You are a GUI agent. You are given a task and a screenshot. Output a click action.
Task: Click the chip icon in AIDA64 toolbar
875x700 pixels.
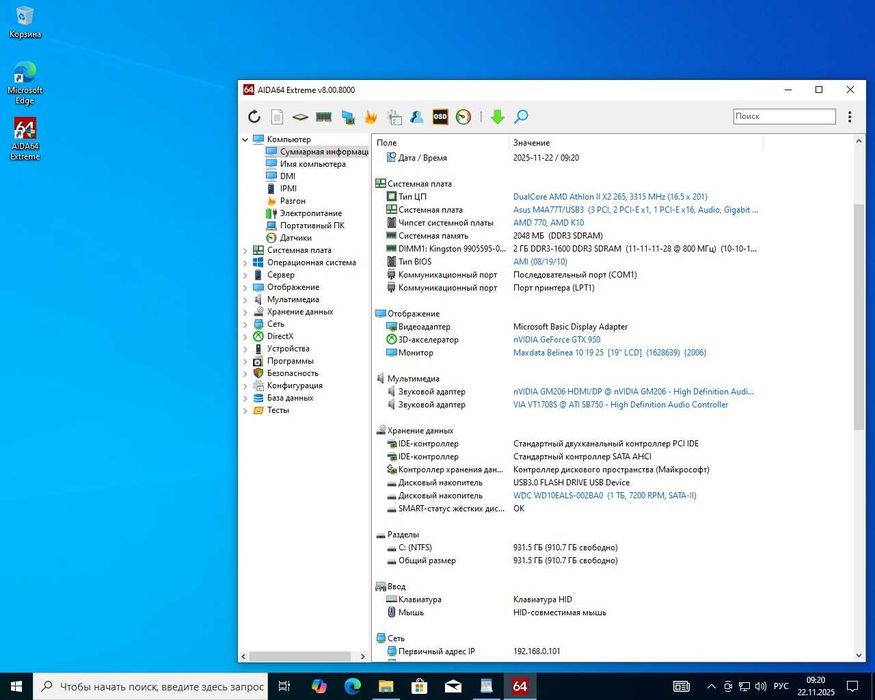(x=300, y=117)
